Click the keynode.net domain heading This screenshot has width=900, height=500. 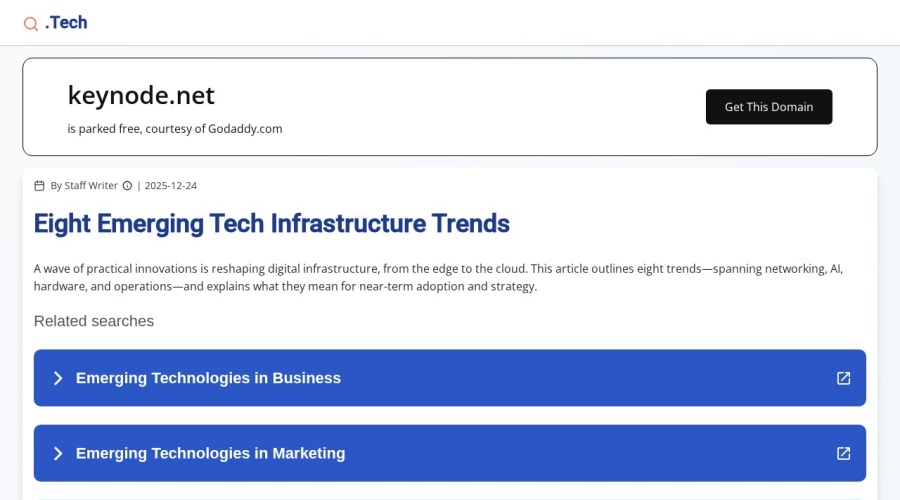141,95
